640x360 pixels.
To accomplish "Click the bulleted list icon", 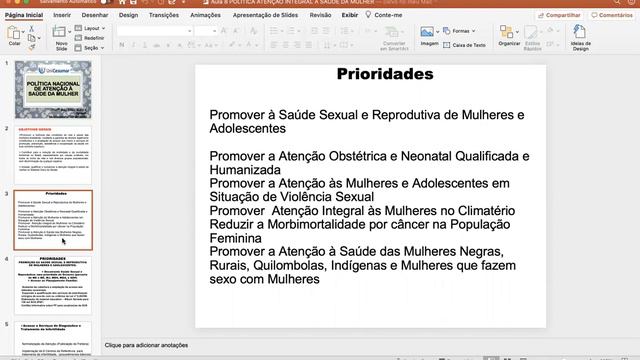I will coord(273,31).
